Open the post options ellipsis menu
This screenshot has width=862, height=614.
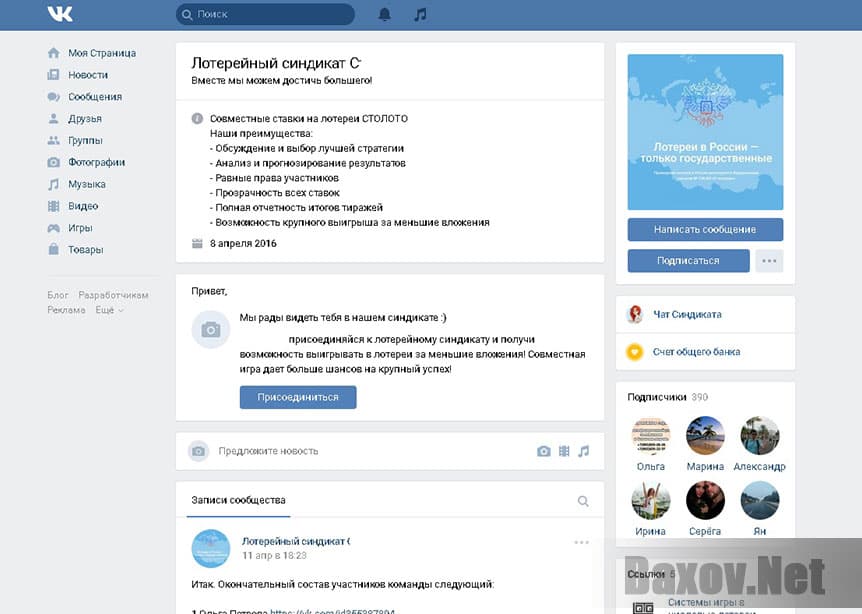click(582, 542)
